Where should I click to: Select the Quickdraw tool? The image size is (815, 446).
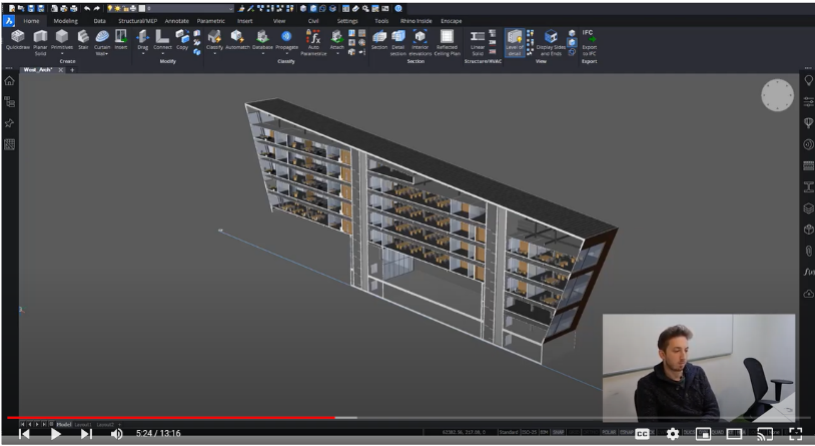tap(17, 41)
